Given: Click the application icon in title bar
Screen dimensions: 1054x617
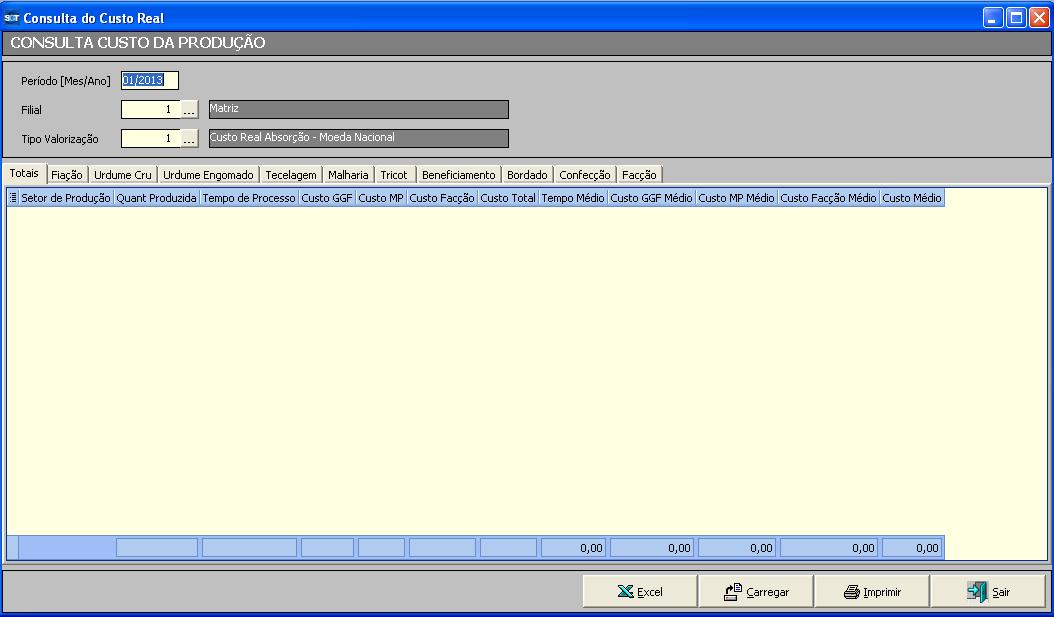Looking at the screenshot, I should [x=12, y=18].
